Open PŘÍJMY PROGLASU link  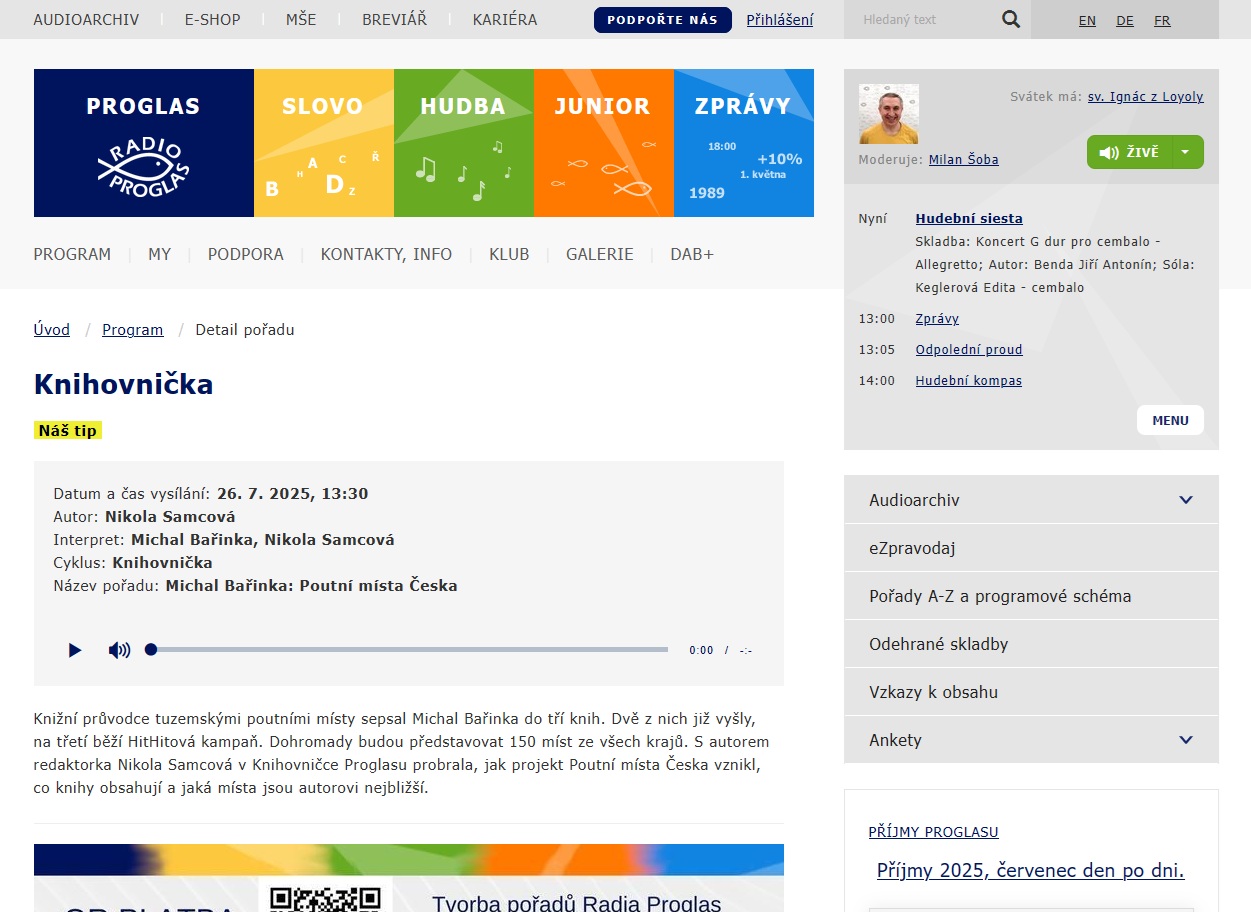[x=934, y=832]
